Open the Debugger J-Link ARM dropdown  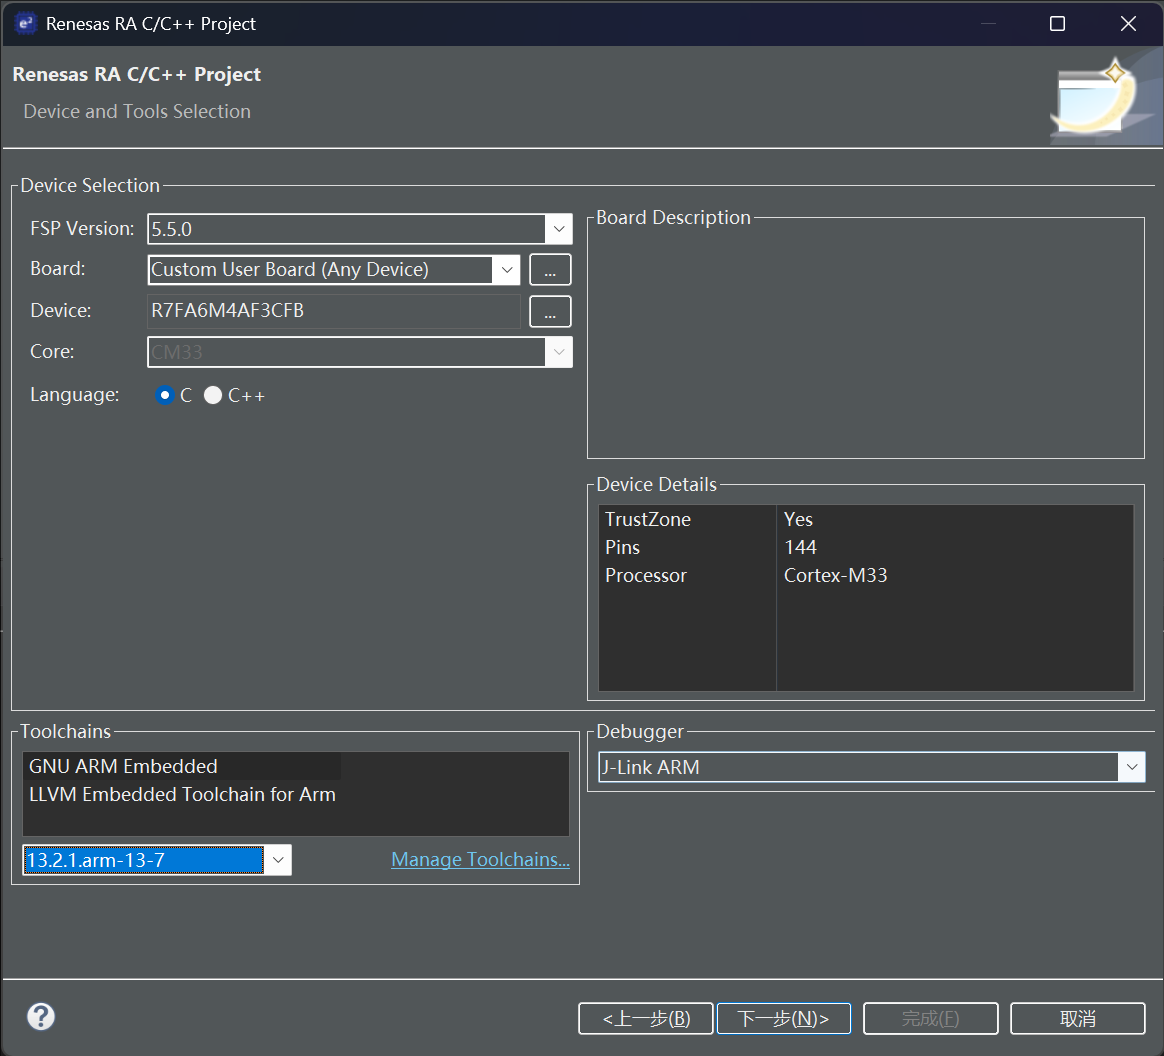[872, 767]
